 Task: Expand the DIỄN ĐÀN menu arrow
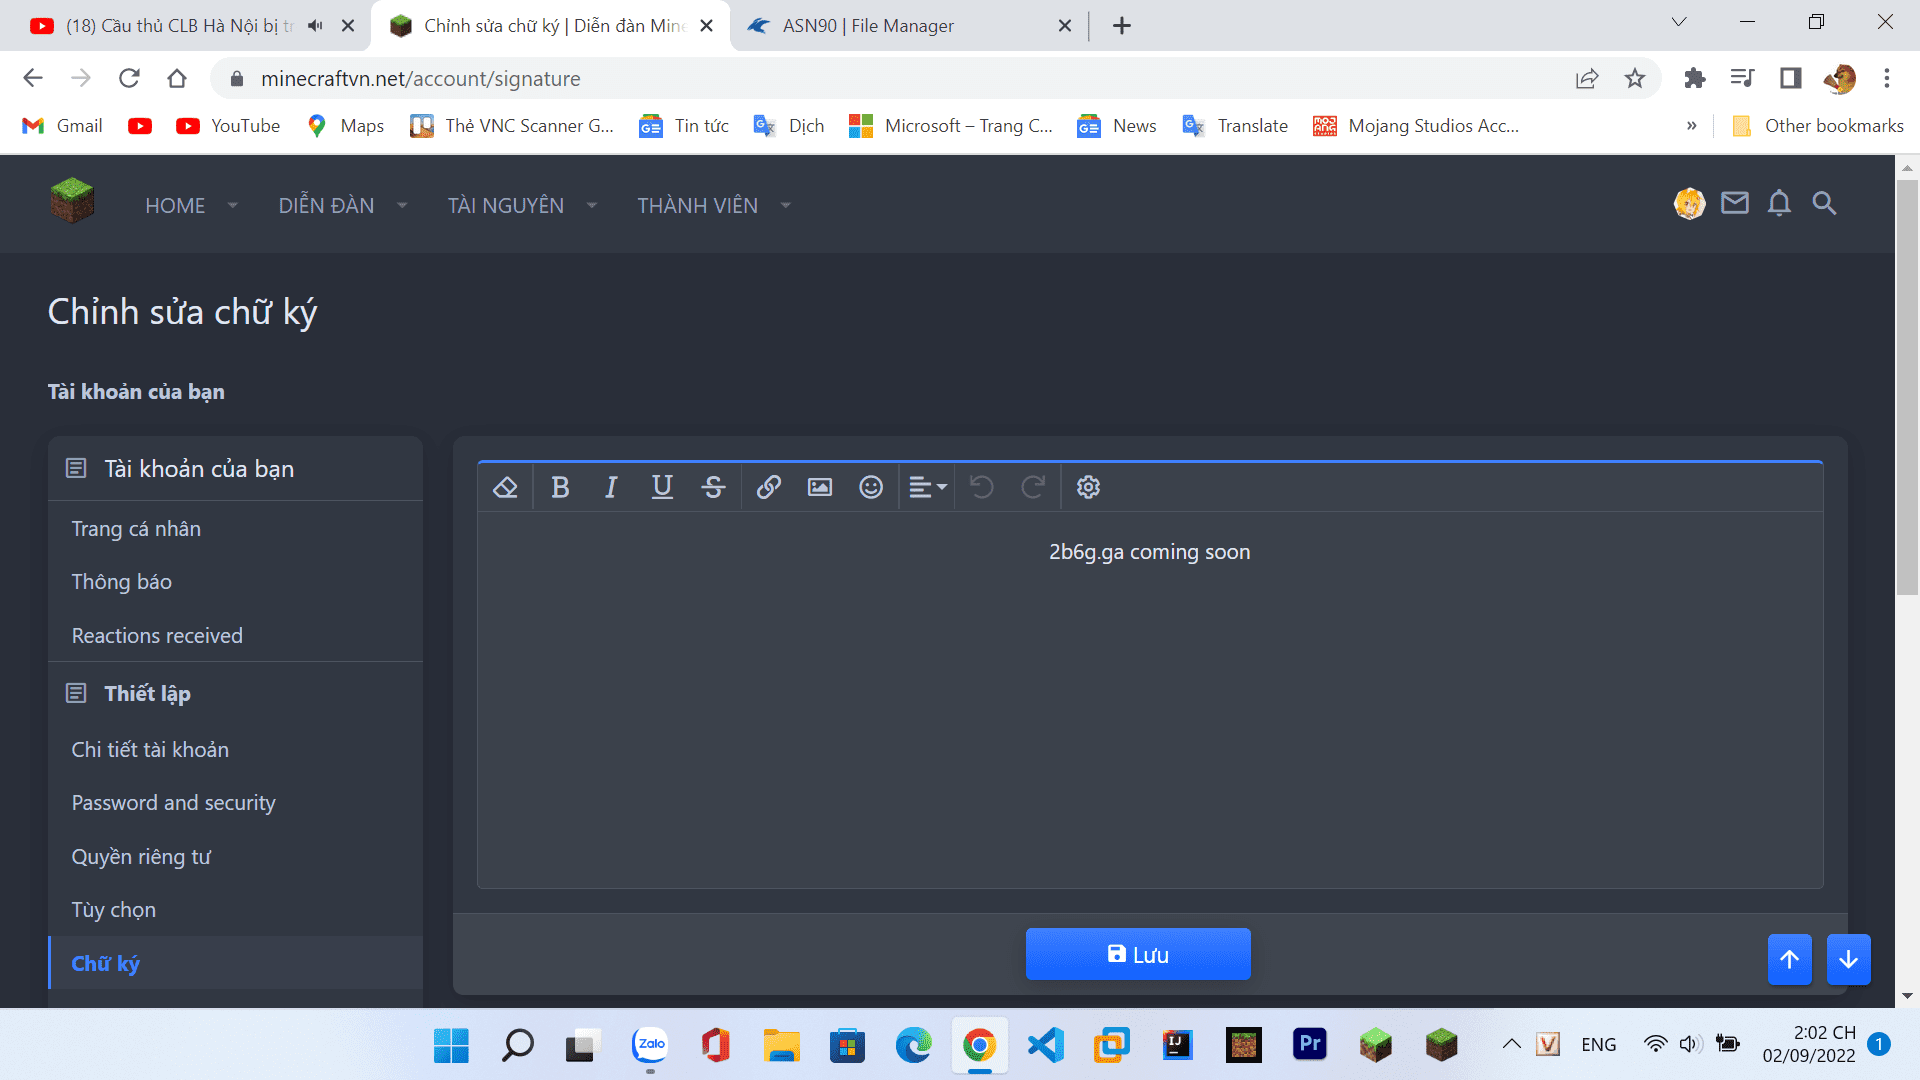(402, 205)
